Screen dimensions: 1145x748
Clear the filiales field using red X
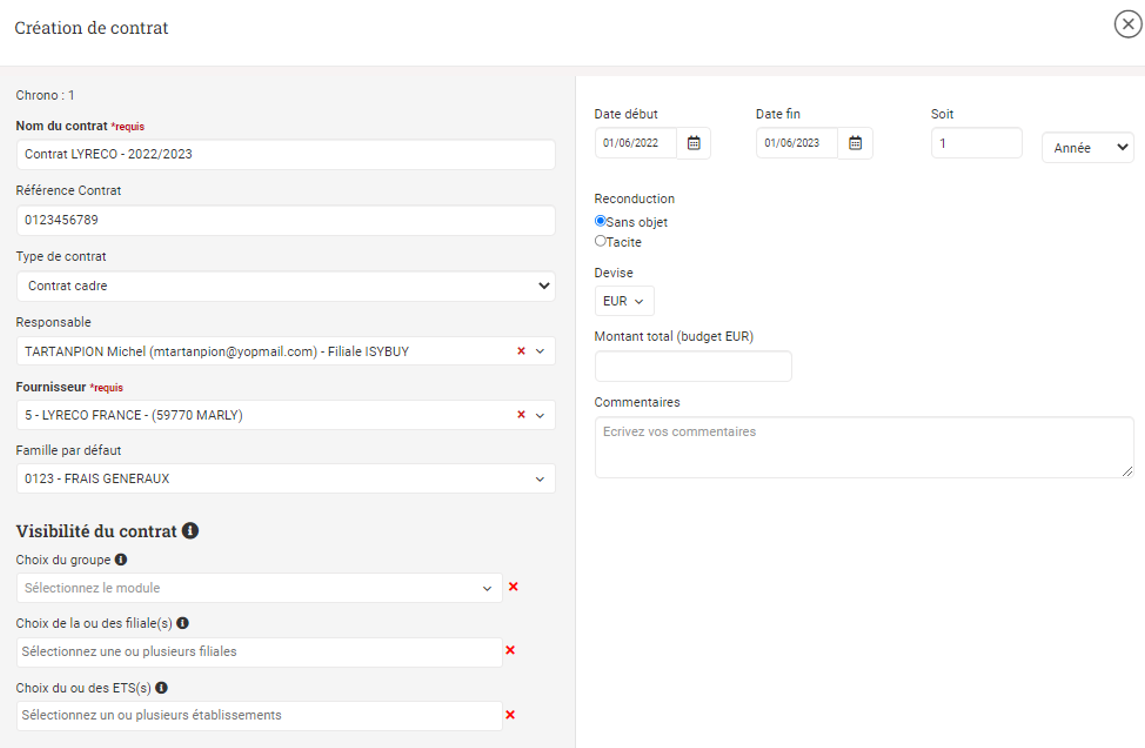(x=510, y=651)
